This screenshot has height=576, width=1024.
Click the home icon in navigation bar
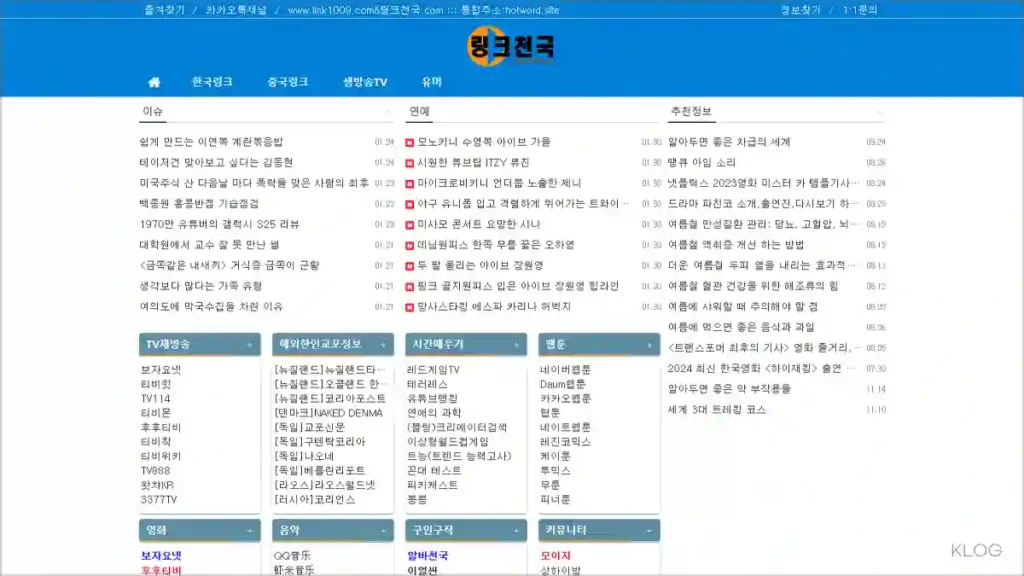click(154, 82)
